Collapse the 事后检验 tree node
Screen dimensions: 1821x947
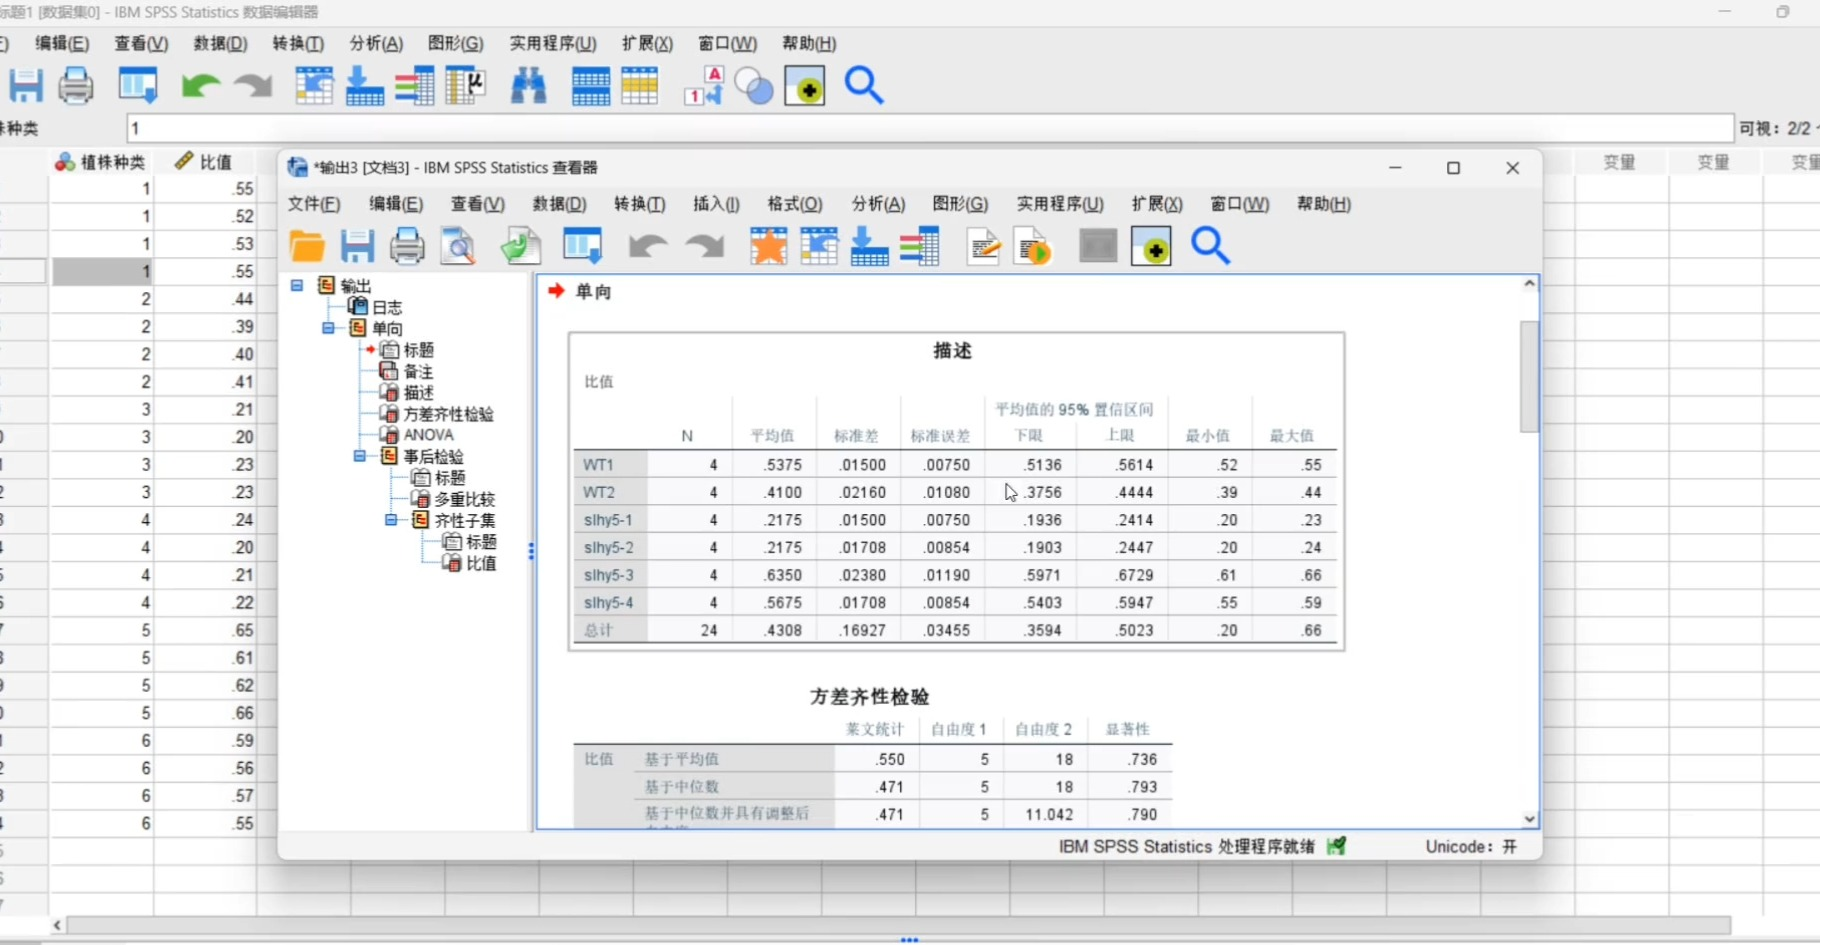pos(360,456)
